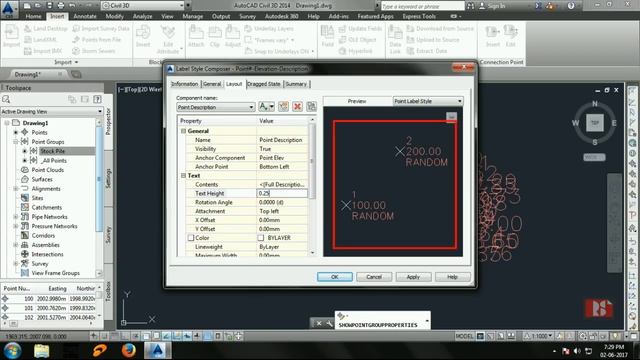This screenshot has width=640, height=360.
Task: Click the Sites node icon
Action: click(24, 198)
